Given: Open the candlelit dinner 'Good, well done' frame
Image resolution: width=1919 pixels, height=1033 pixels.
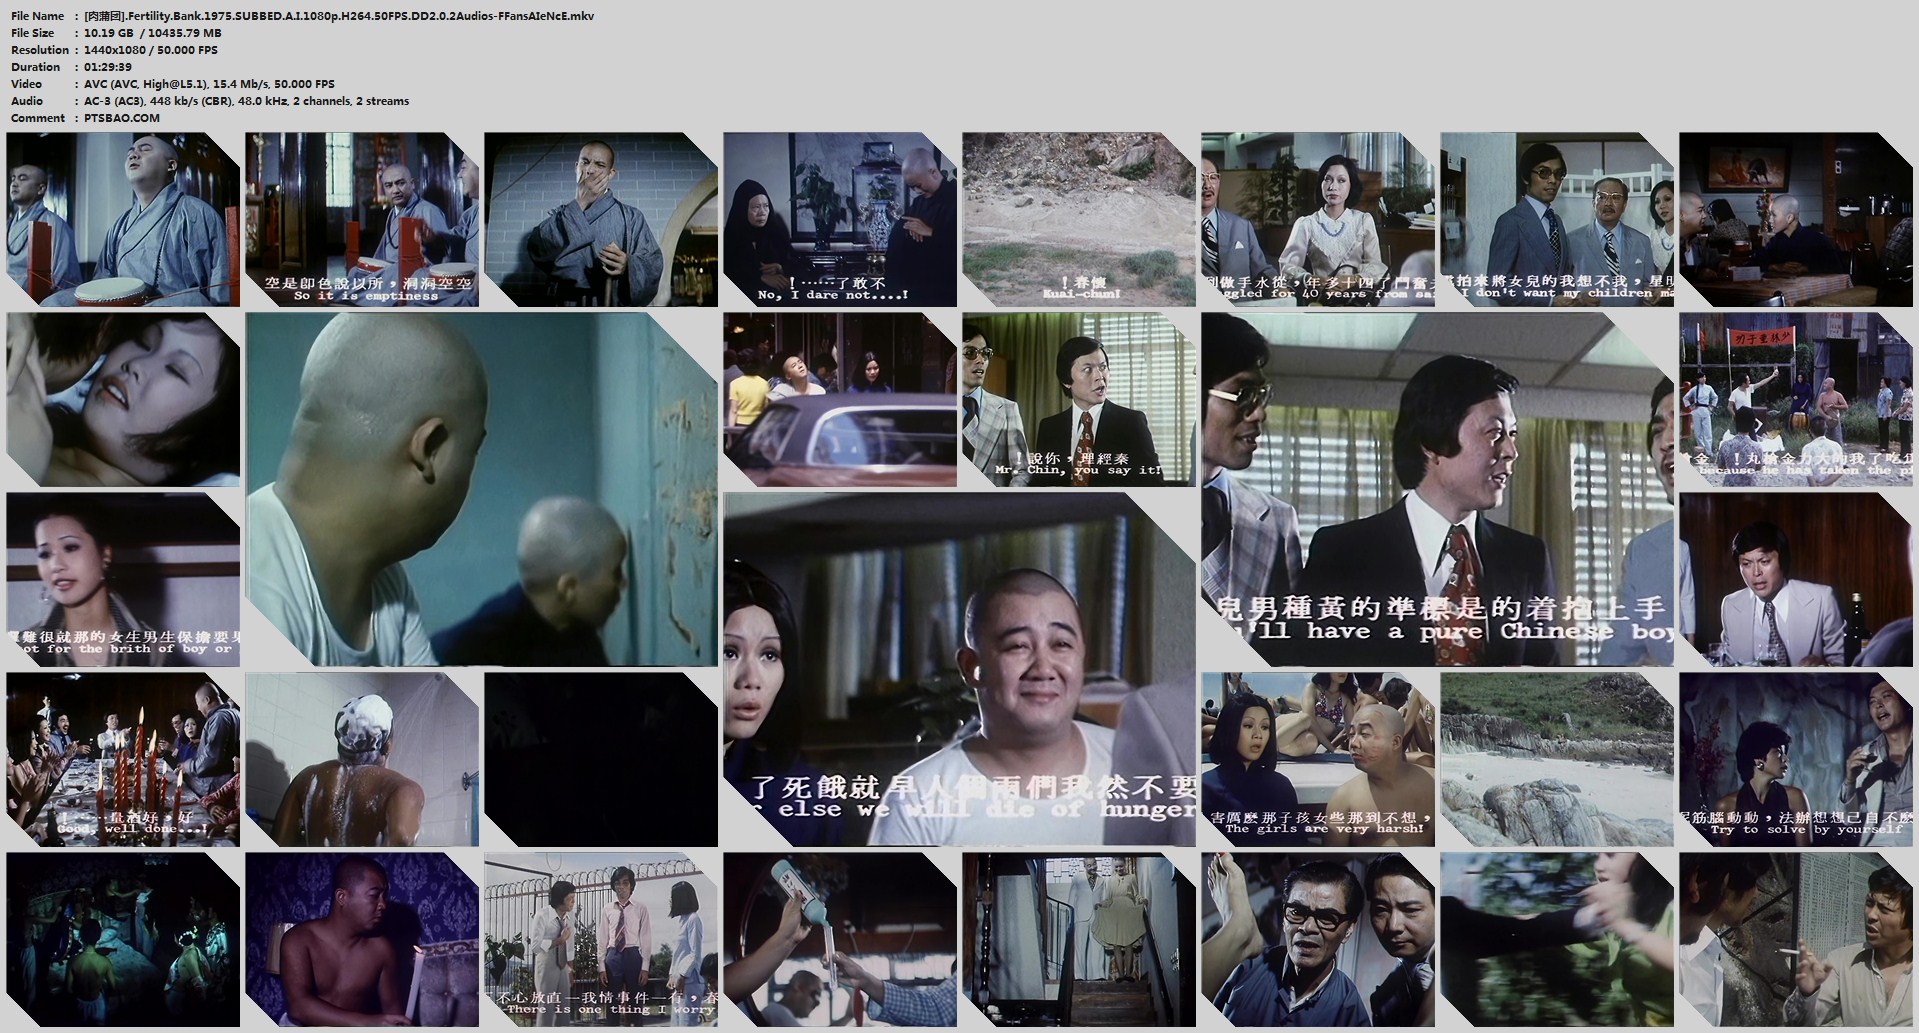Looking at the screenshot, I should [123, 759].
